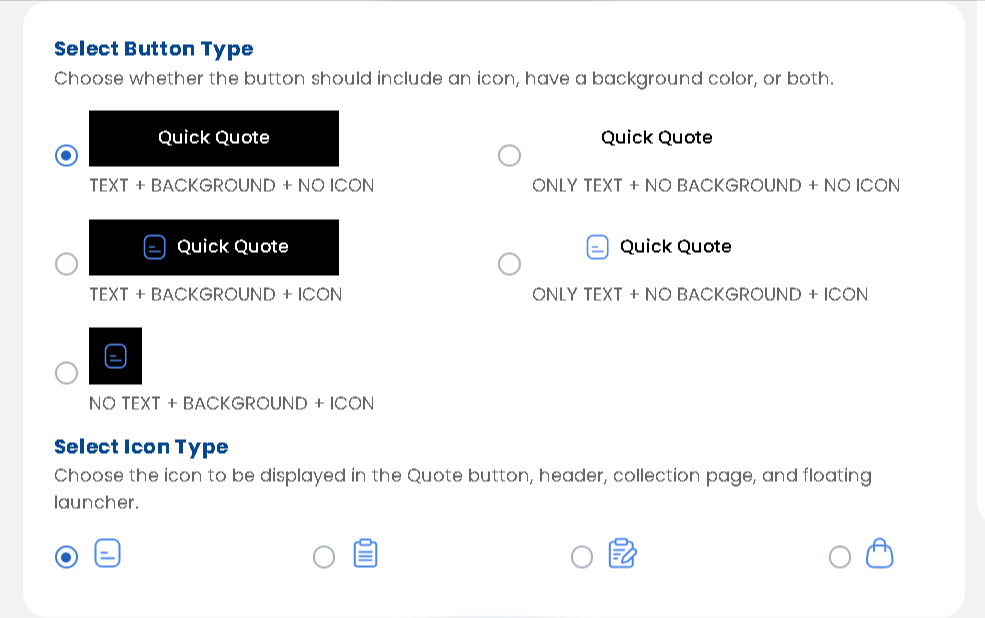
Task: Click the icon-only black button preview
Action: click(116, 356)
